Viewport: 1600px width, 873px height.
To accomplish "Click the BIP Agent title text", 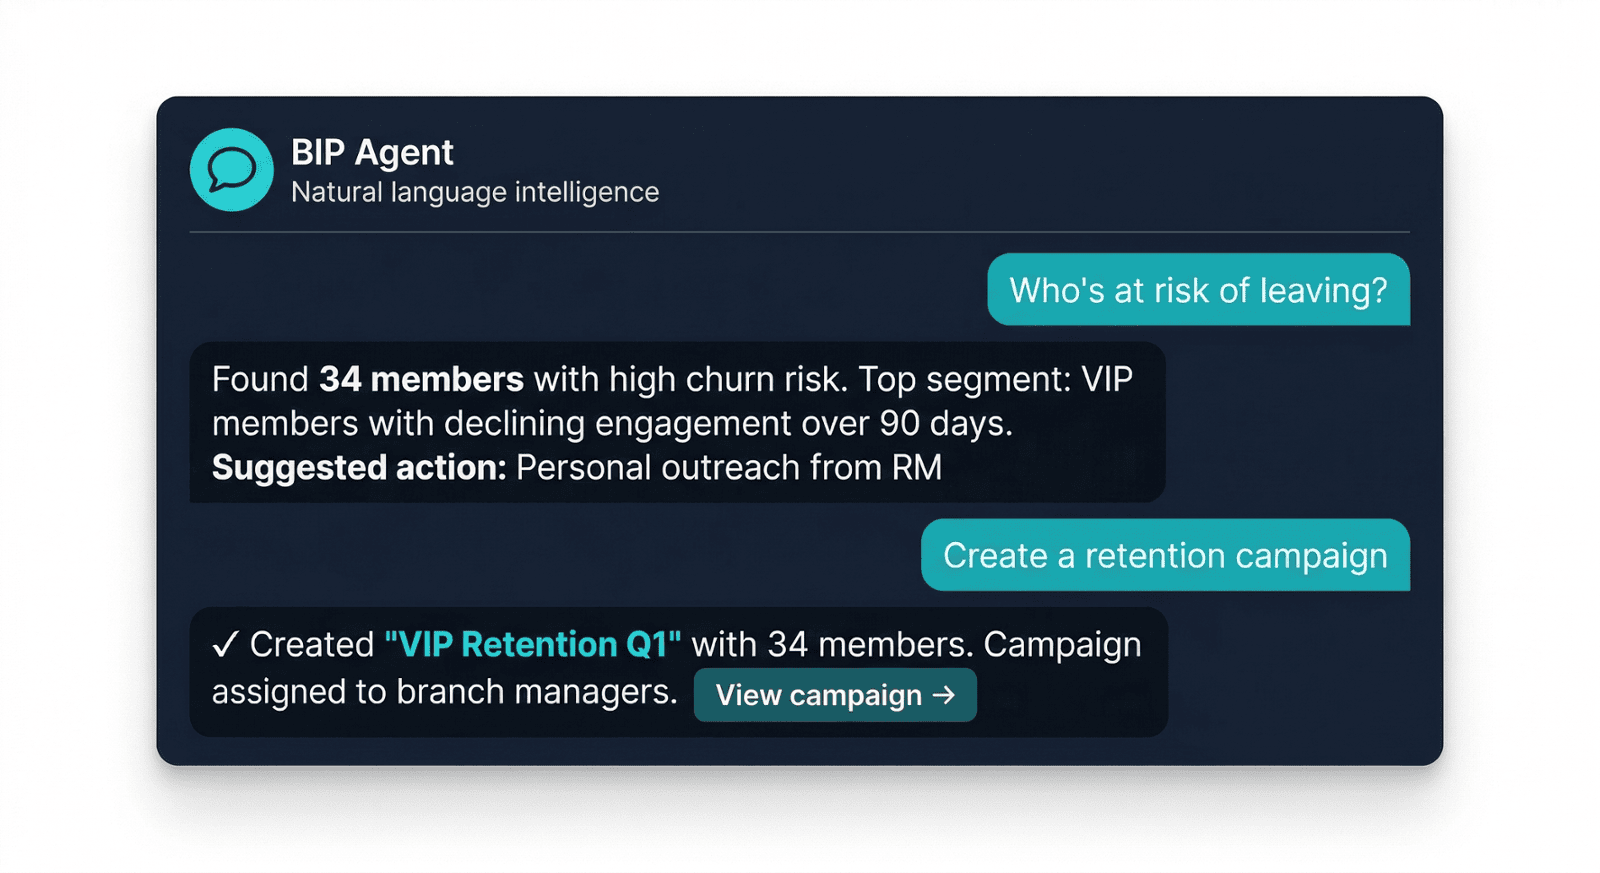I will pos(372,152).
